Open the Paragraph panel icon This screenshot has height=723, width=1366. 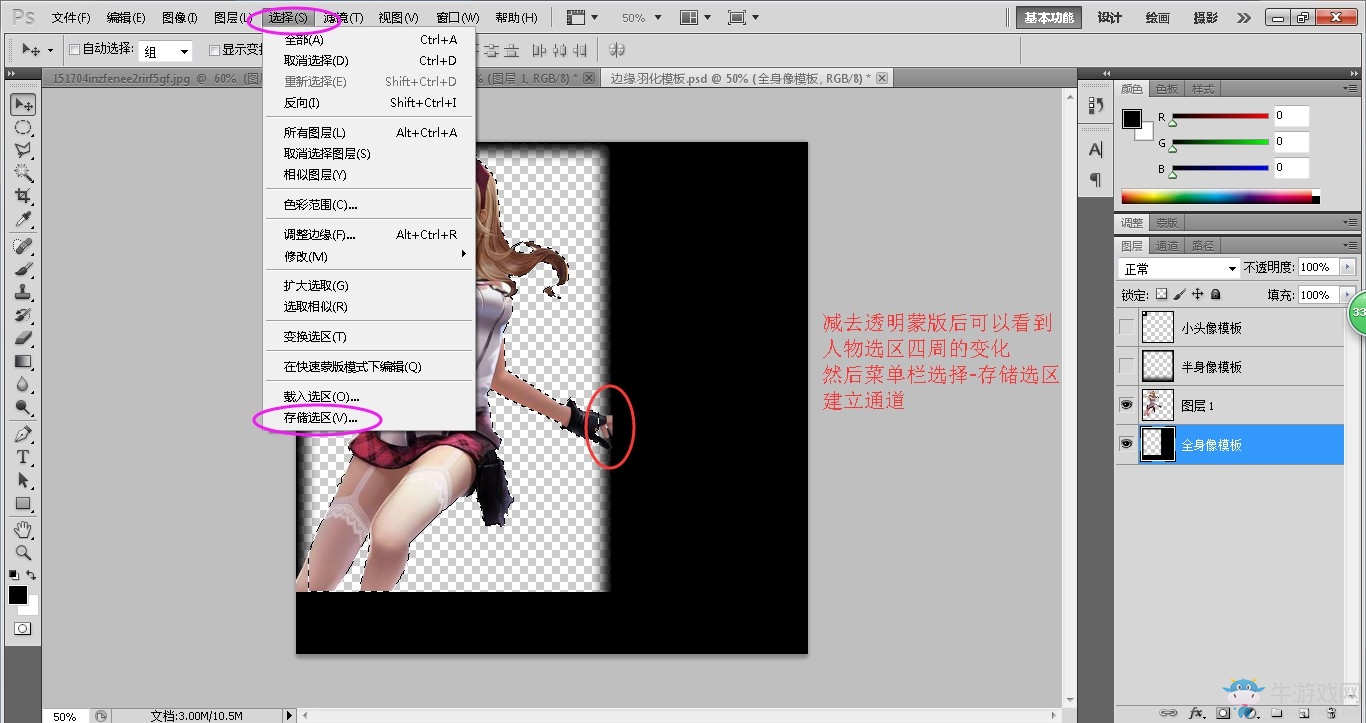coord(1096,180)
